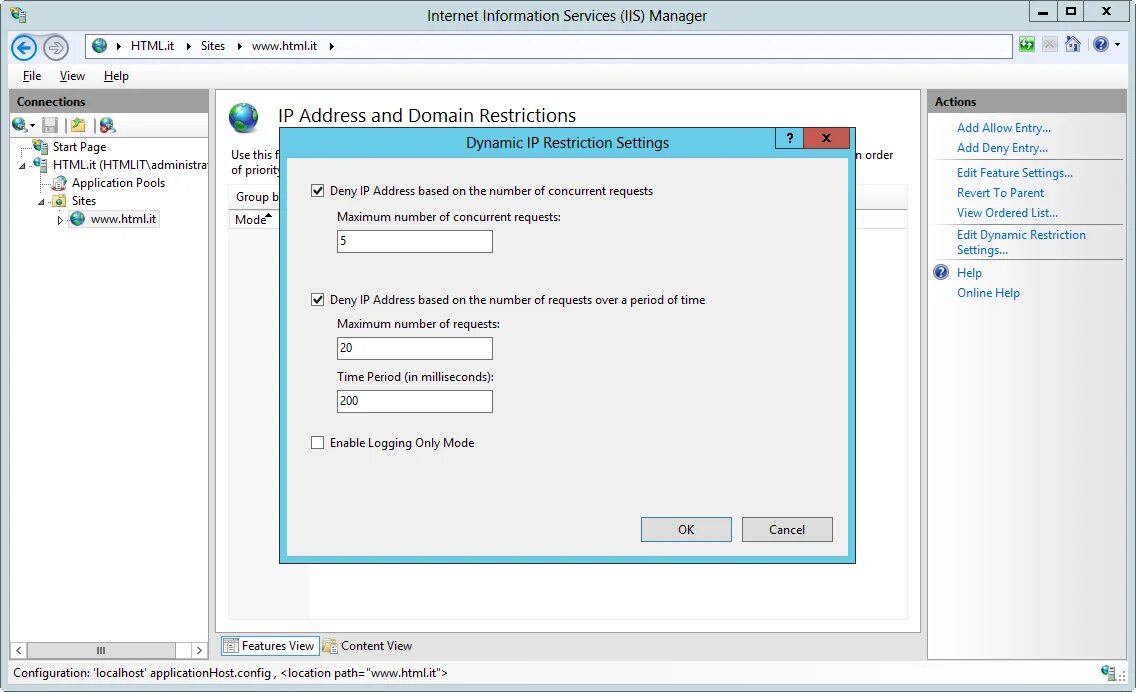
Task: Close the Dynamic IP Restriction Settings dialog
Action: tap(826, 138)
